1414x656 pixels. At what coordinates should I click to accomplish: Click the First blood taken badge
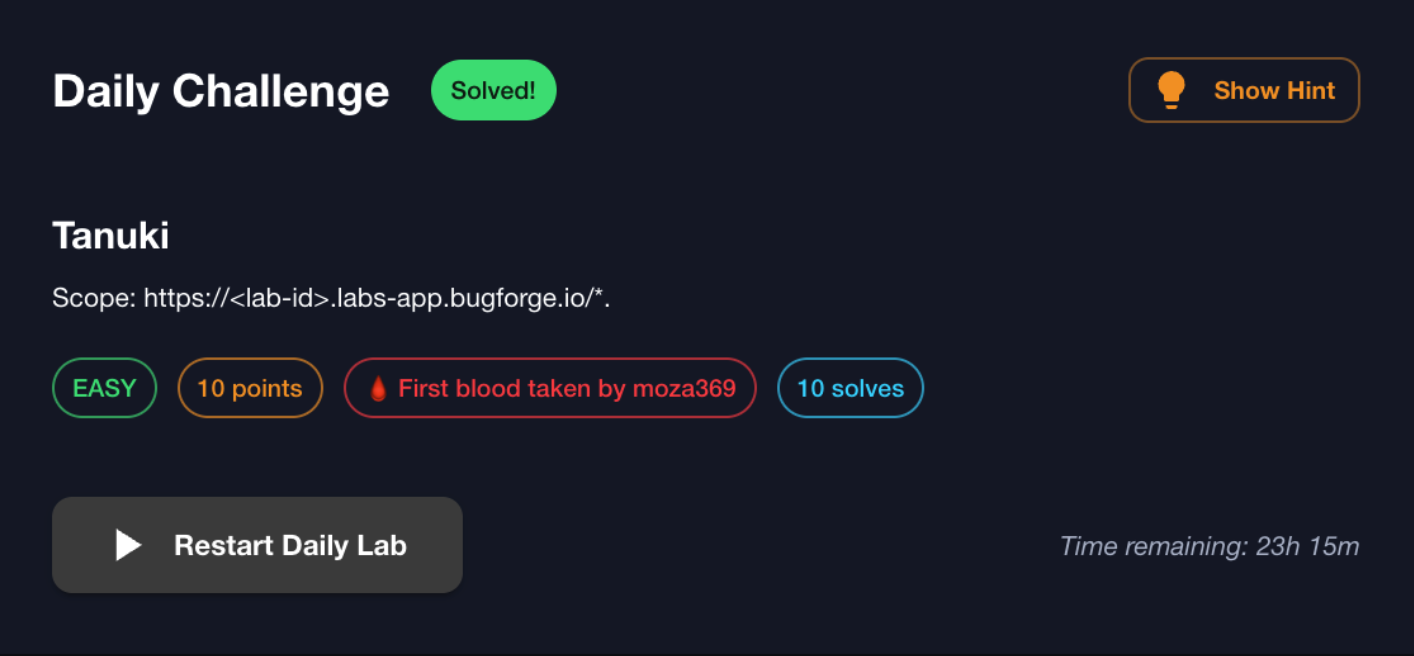pos(550,388)
